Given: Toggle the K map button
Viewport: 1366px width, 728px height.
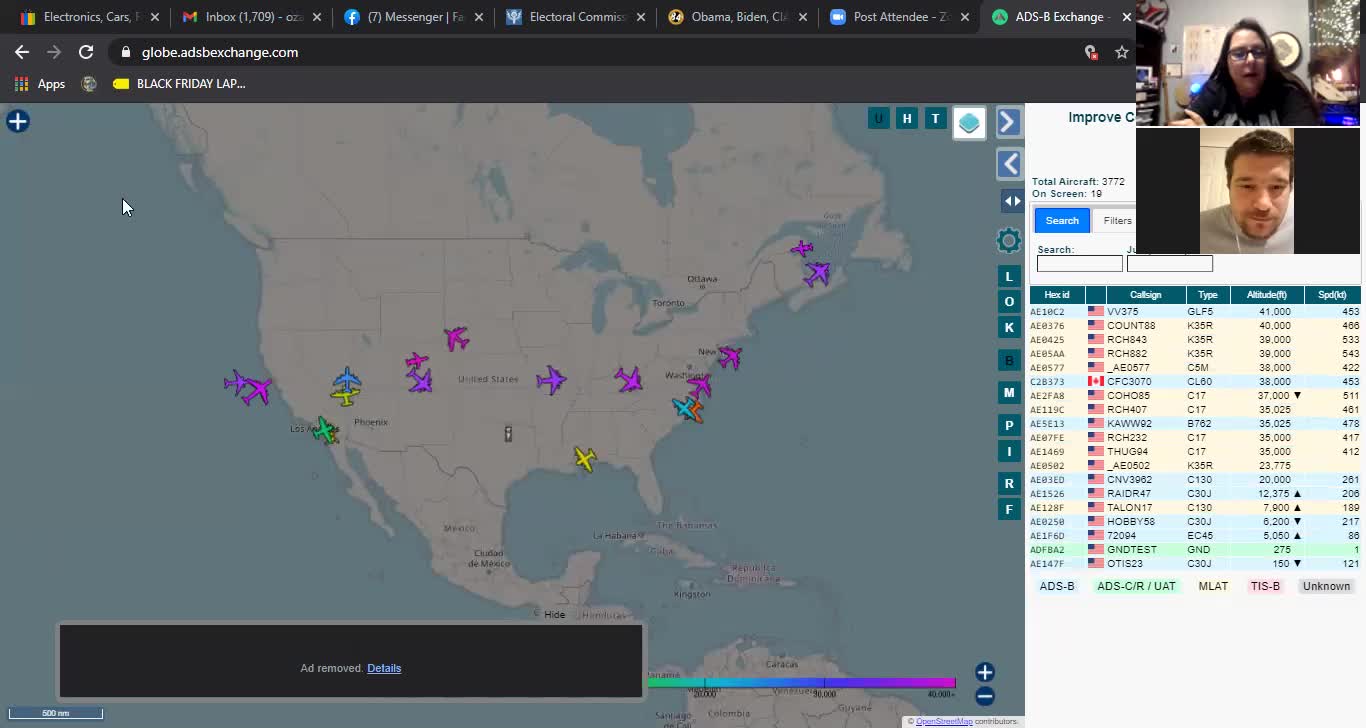Looking at the screenshot, I should click(x=1009, y=327).
